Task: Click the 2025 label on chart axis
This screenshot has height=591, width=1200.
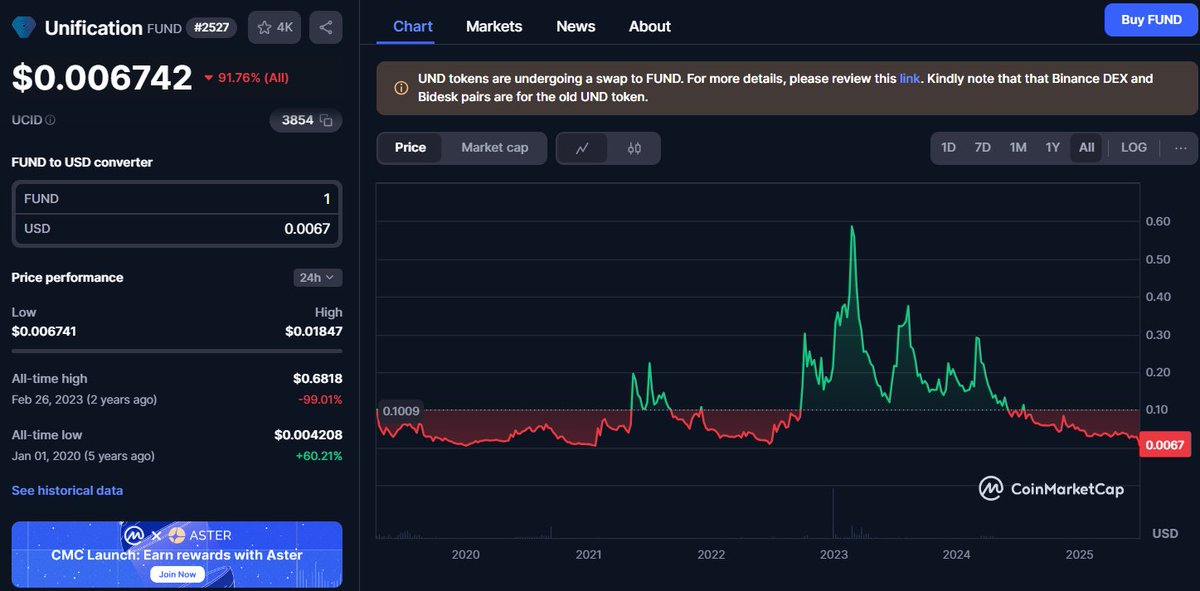Action: point(1080,555)
